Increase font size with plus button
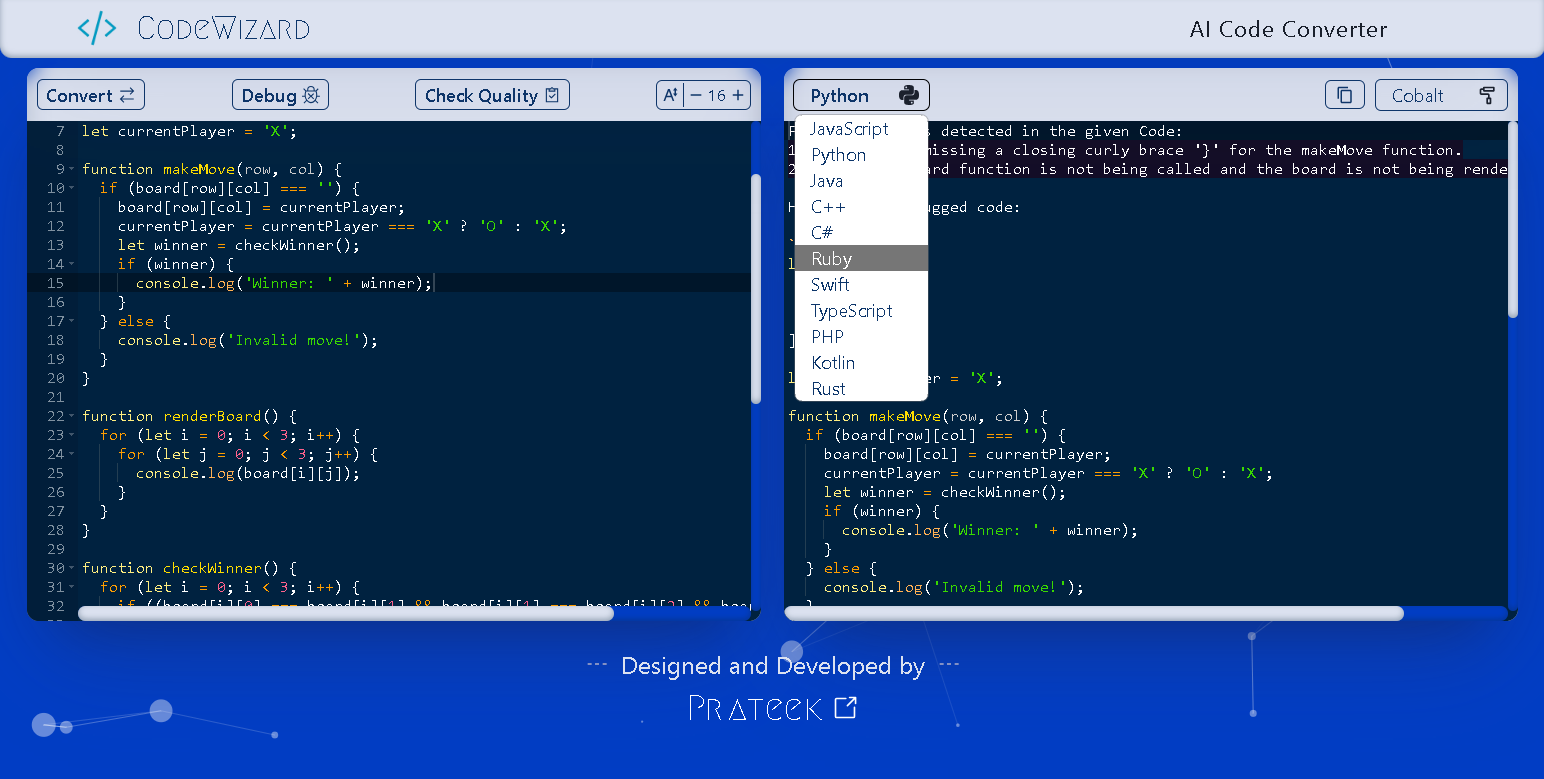 coord(738,95)
